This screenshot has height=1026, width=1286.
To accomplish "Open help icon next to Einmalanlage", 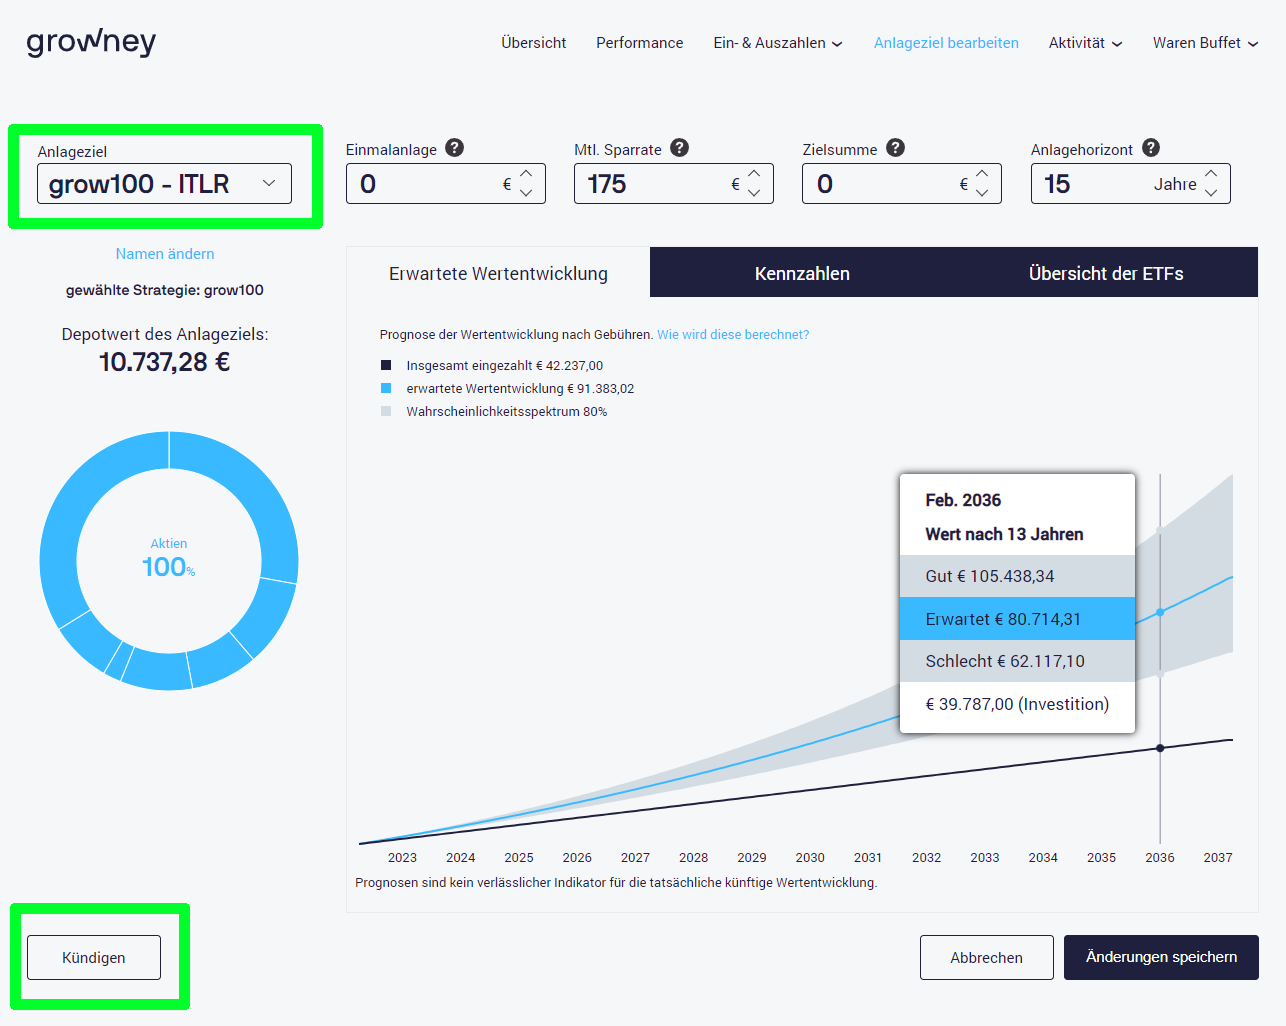I will tap(454, 148).
